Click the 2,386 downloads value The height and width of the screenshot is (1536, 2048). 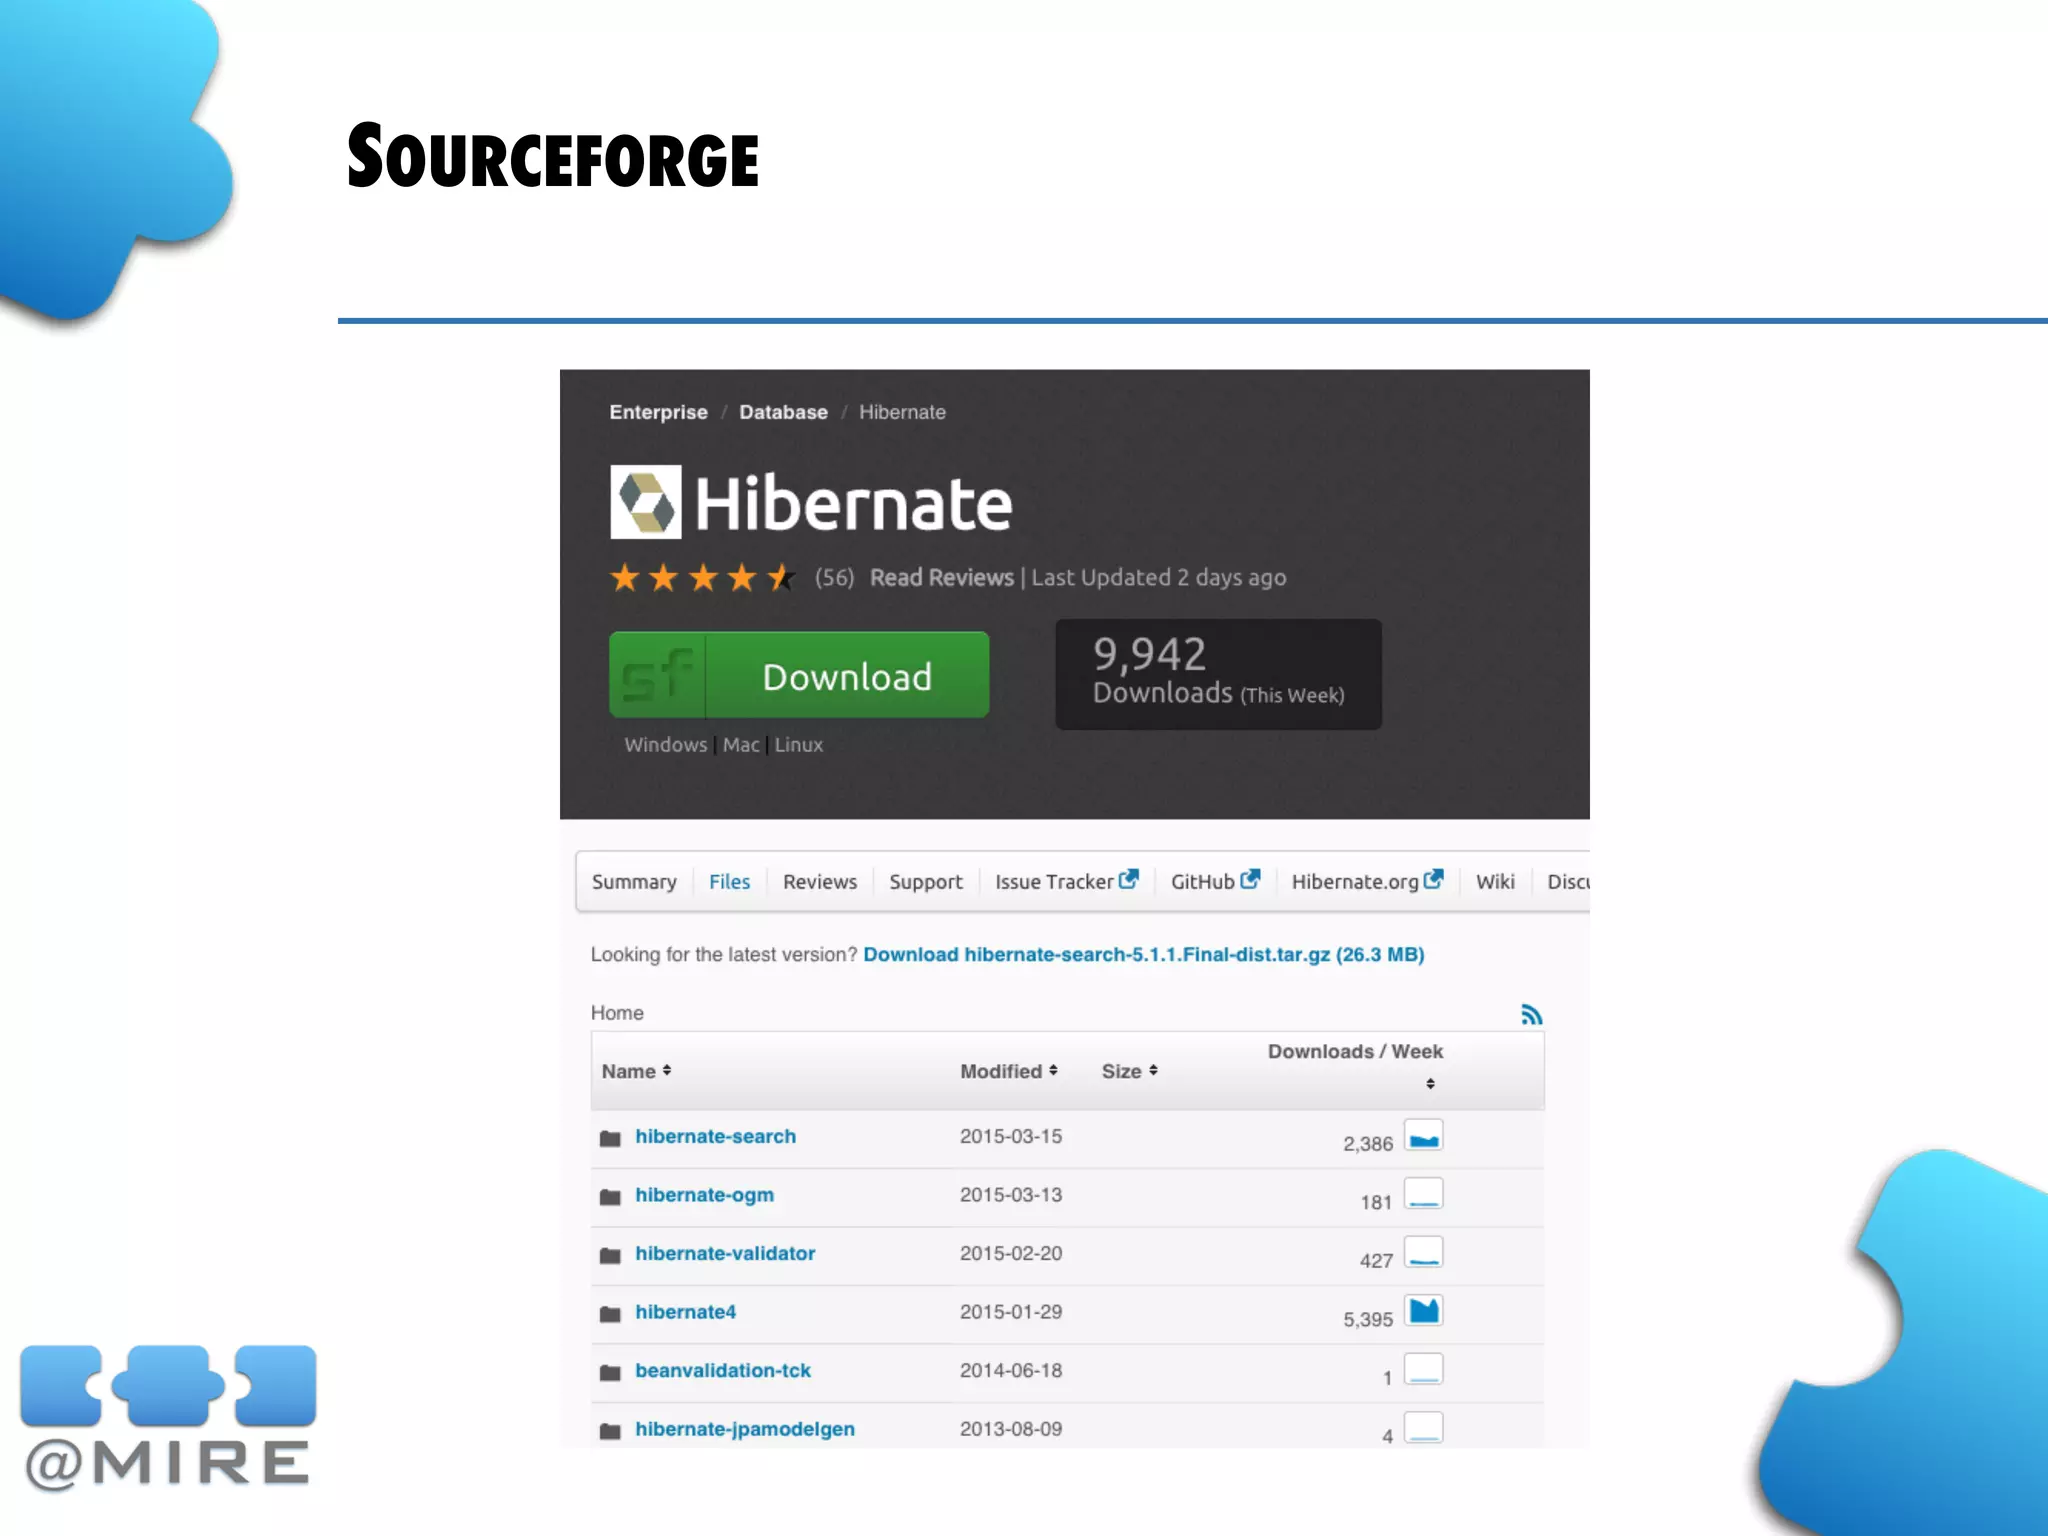coord(1368,1144)
